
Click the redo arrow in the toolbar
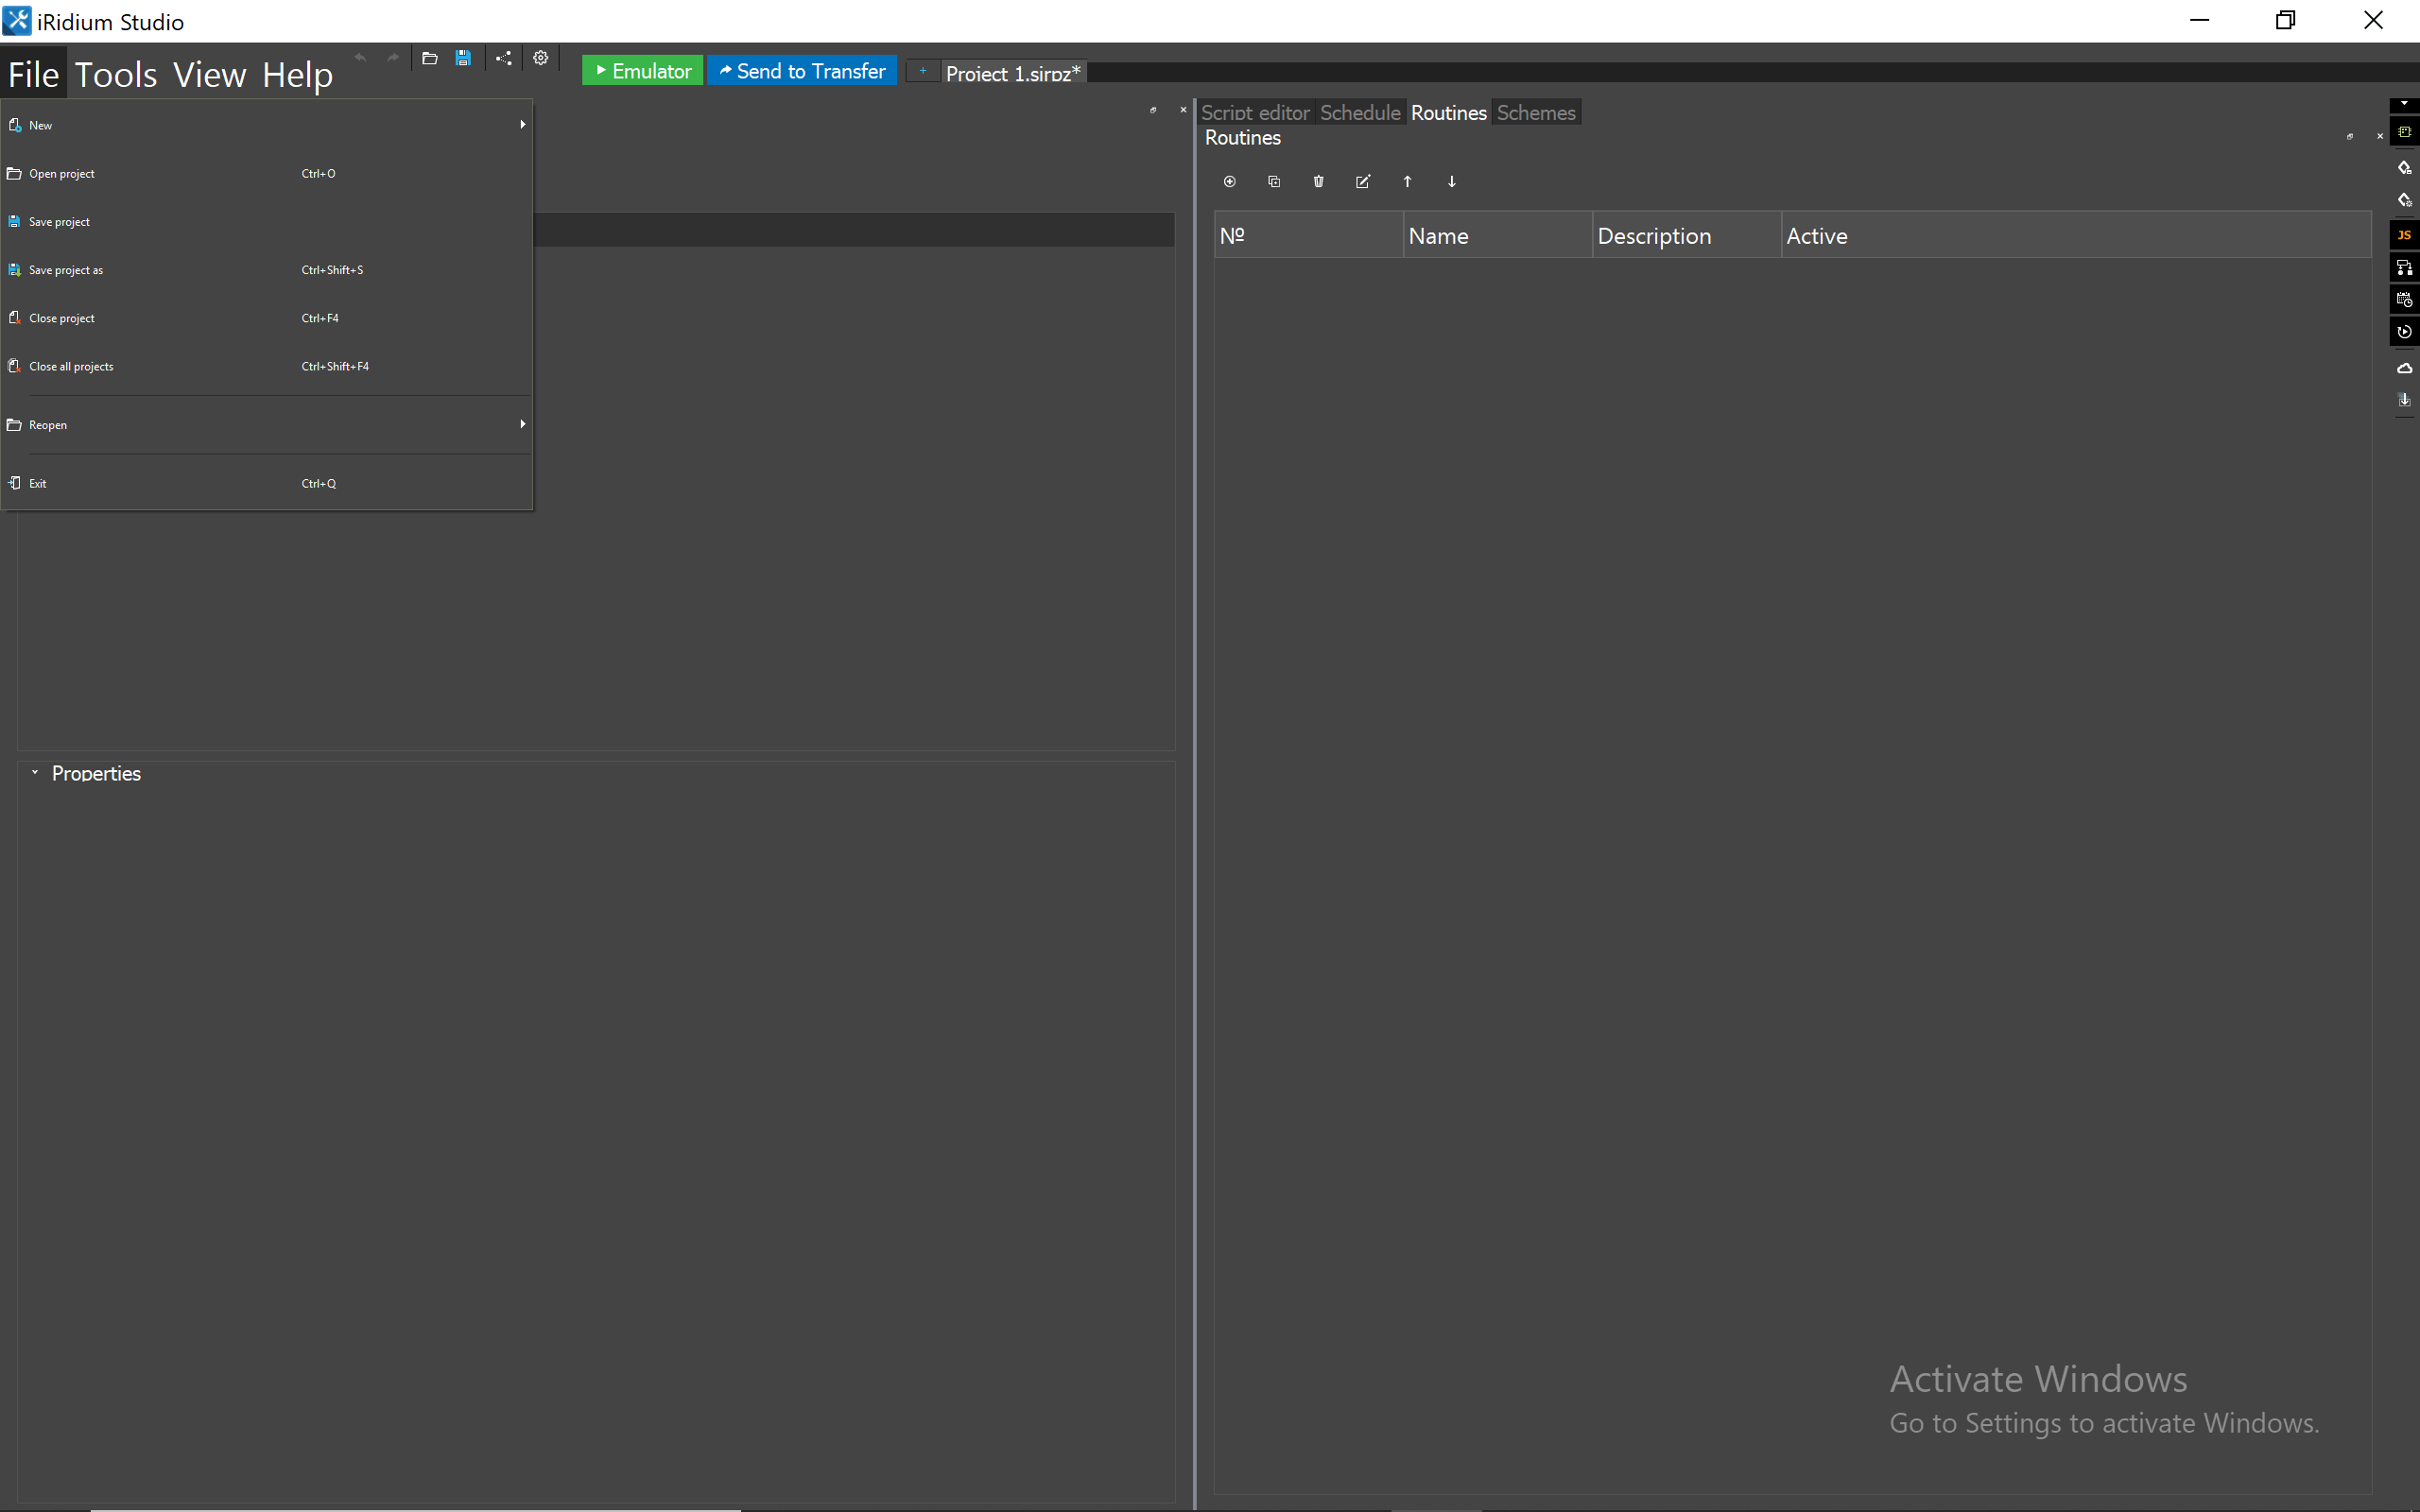coord(393,58)
